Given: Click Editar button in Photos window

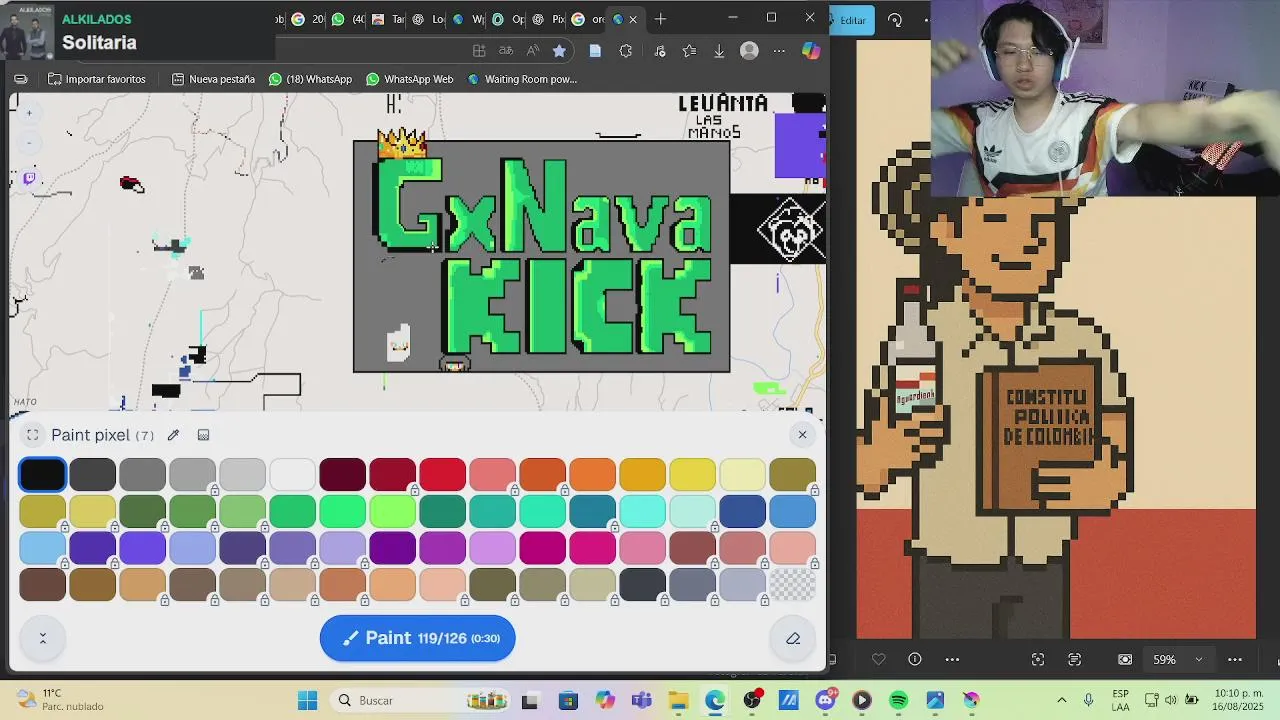Looking at the screenshot, I should 853,20.
